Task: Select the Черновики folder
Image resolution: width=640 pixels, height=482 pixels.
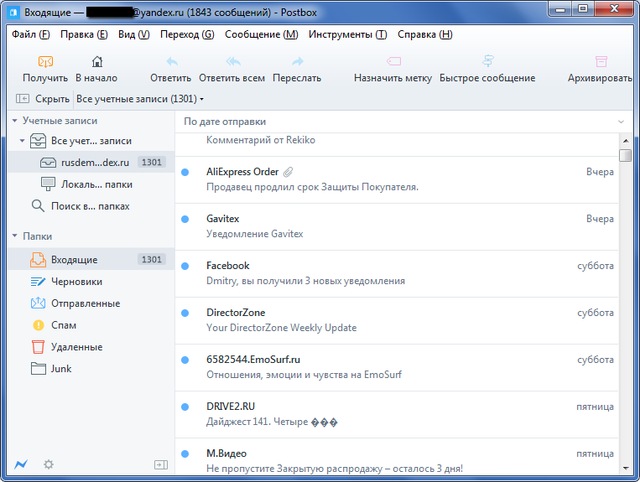Action: (76, 282)
